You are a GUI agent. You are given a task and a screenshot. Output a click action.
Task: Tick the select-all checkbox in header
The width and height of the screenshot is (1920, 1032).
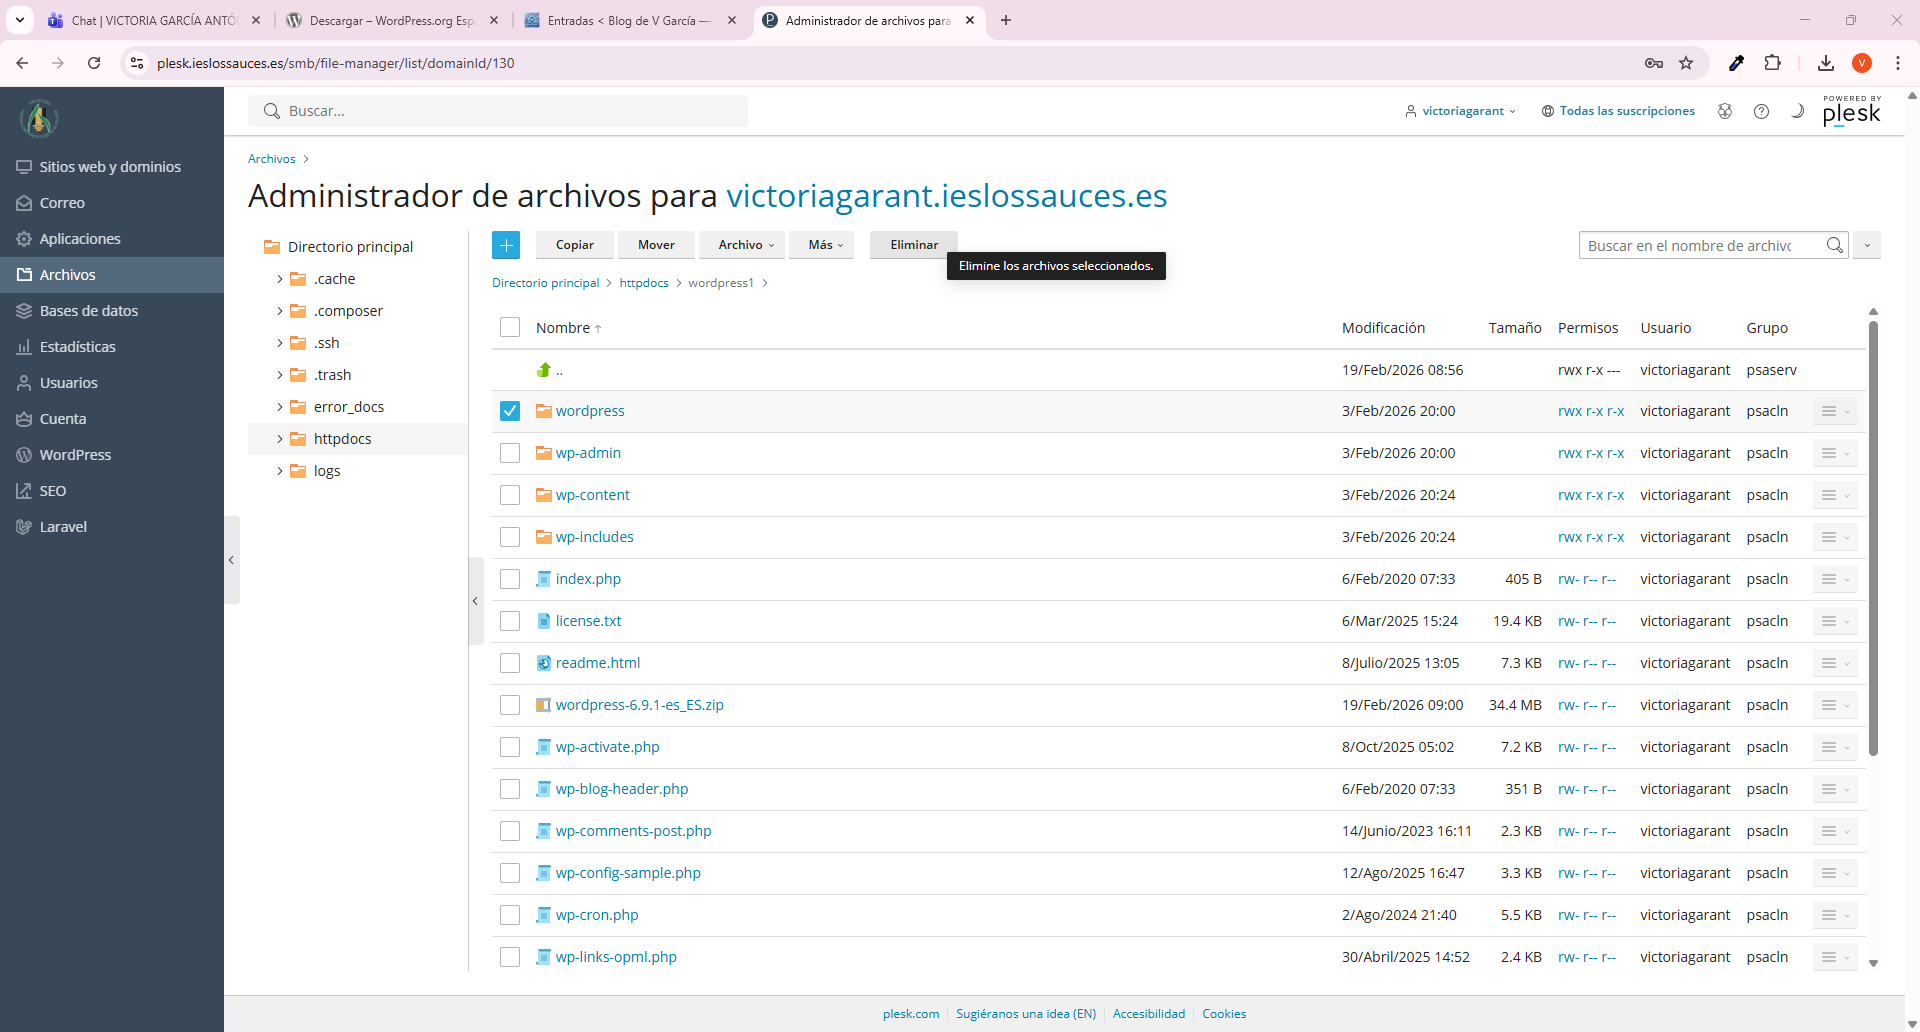(x=510, y=327)
